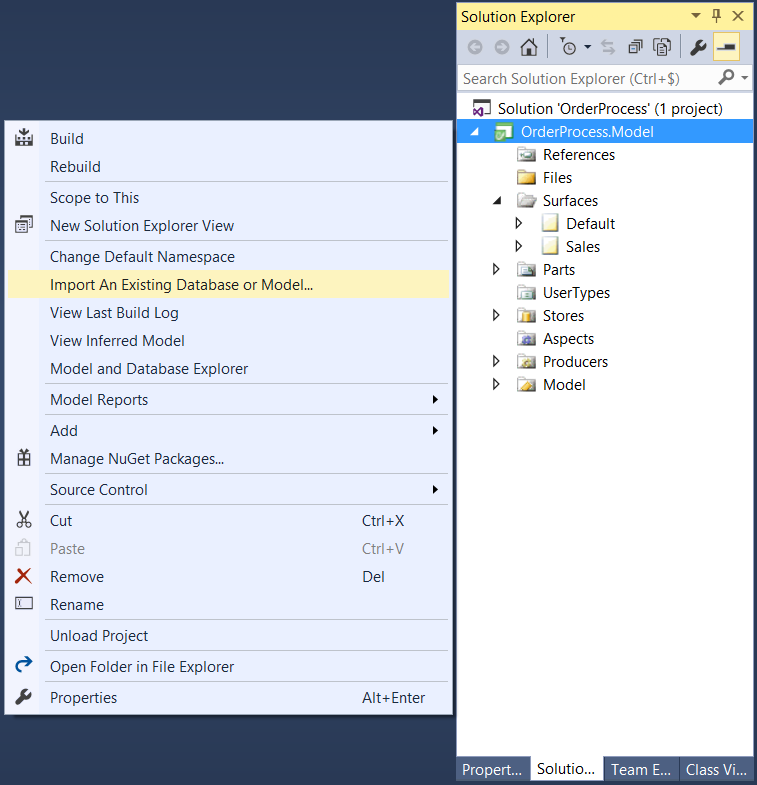Choose Import An Existing Database or Model
Screen dimensions: 757x785
tap(181, 285)
